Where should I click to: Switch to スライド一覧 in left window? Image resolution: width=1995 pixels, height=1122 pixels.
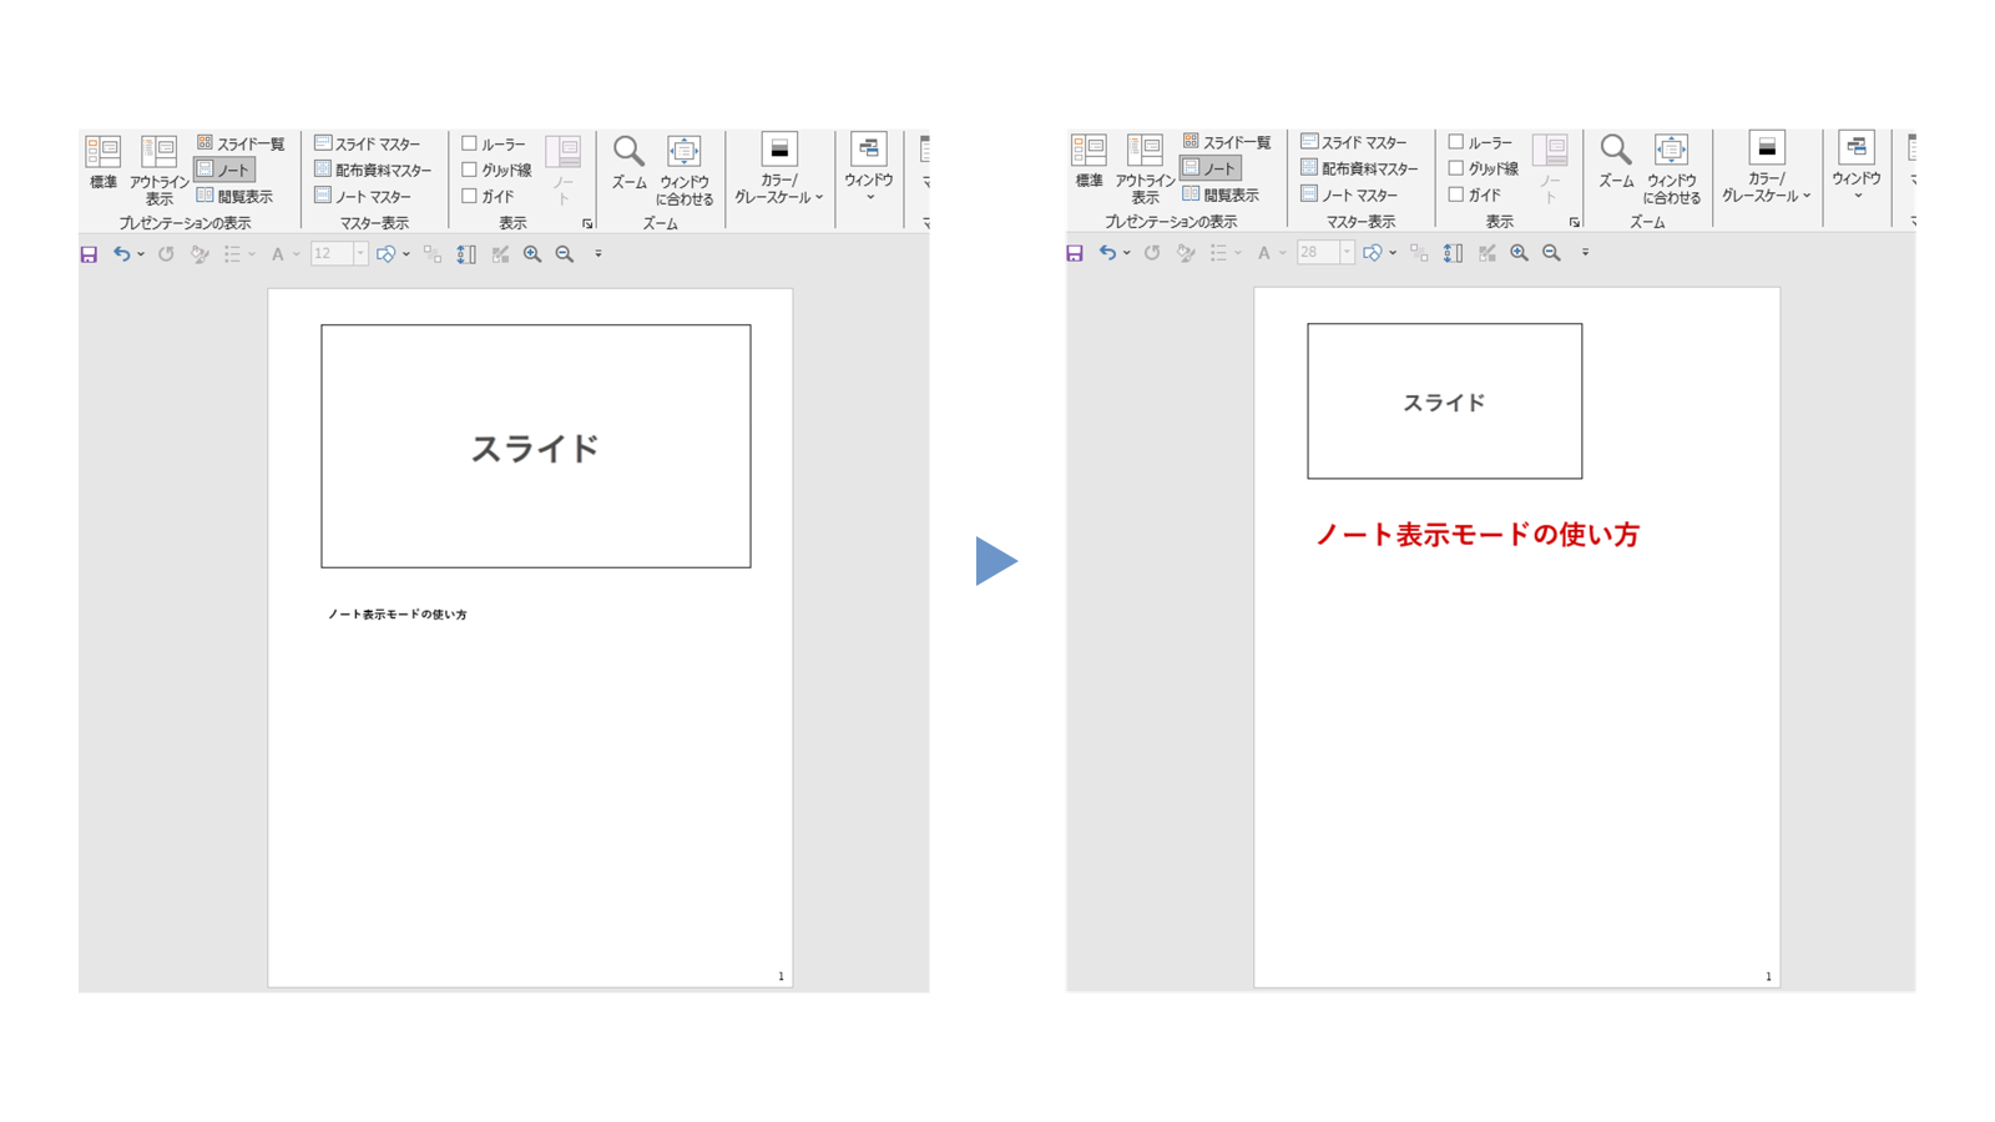[241, 143]
